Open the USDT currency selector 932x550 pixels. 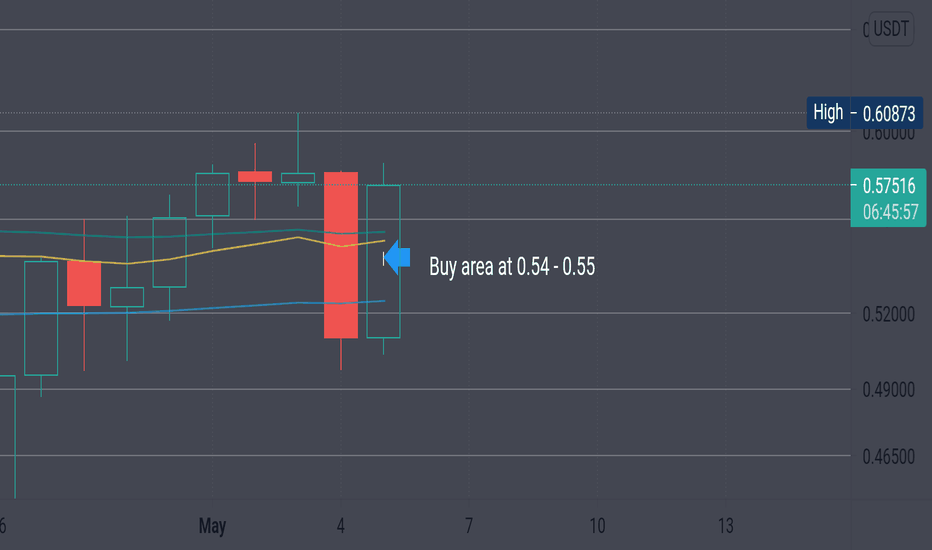[891, 29]
